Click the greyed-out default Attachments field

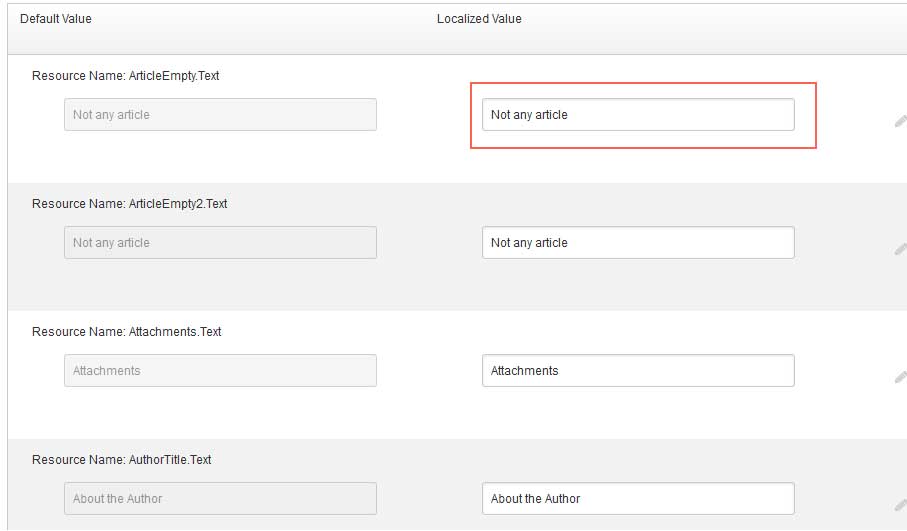(x=220, y=370)
